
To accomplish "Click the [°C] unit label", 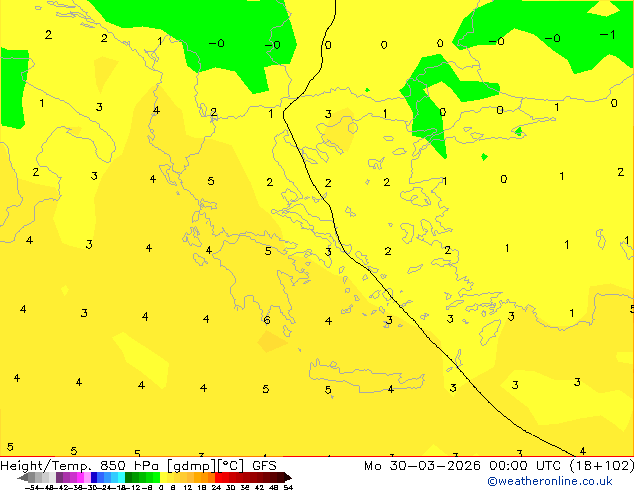I will [x=231, y=466].
